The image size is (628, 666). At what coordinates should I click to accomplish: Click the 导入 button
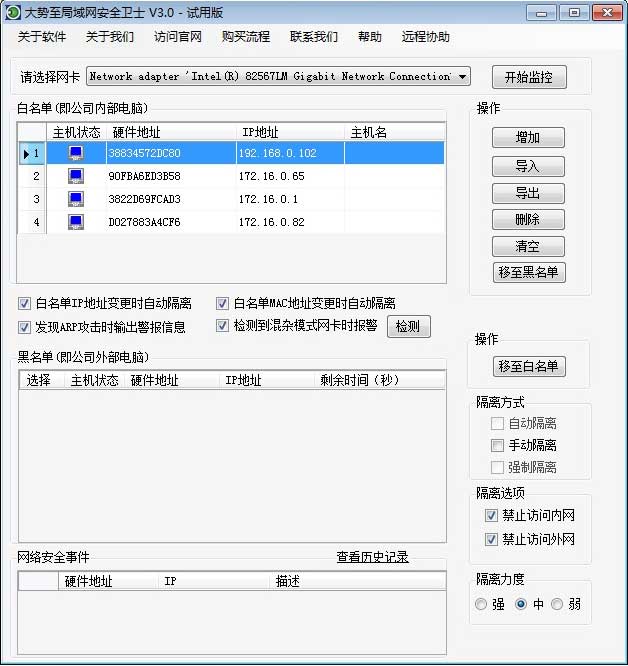click(x=528, y=166)
